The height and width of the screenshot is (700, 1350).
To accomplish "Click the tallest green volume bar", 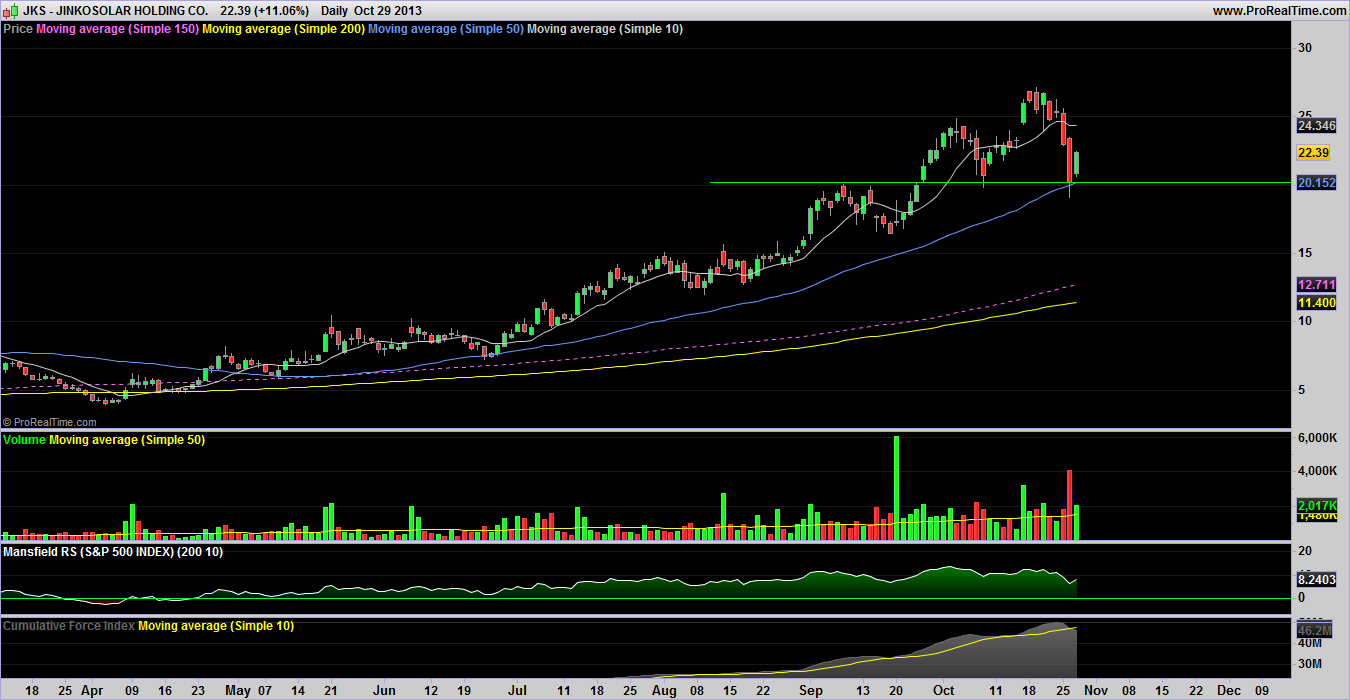I will 896,488.
